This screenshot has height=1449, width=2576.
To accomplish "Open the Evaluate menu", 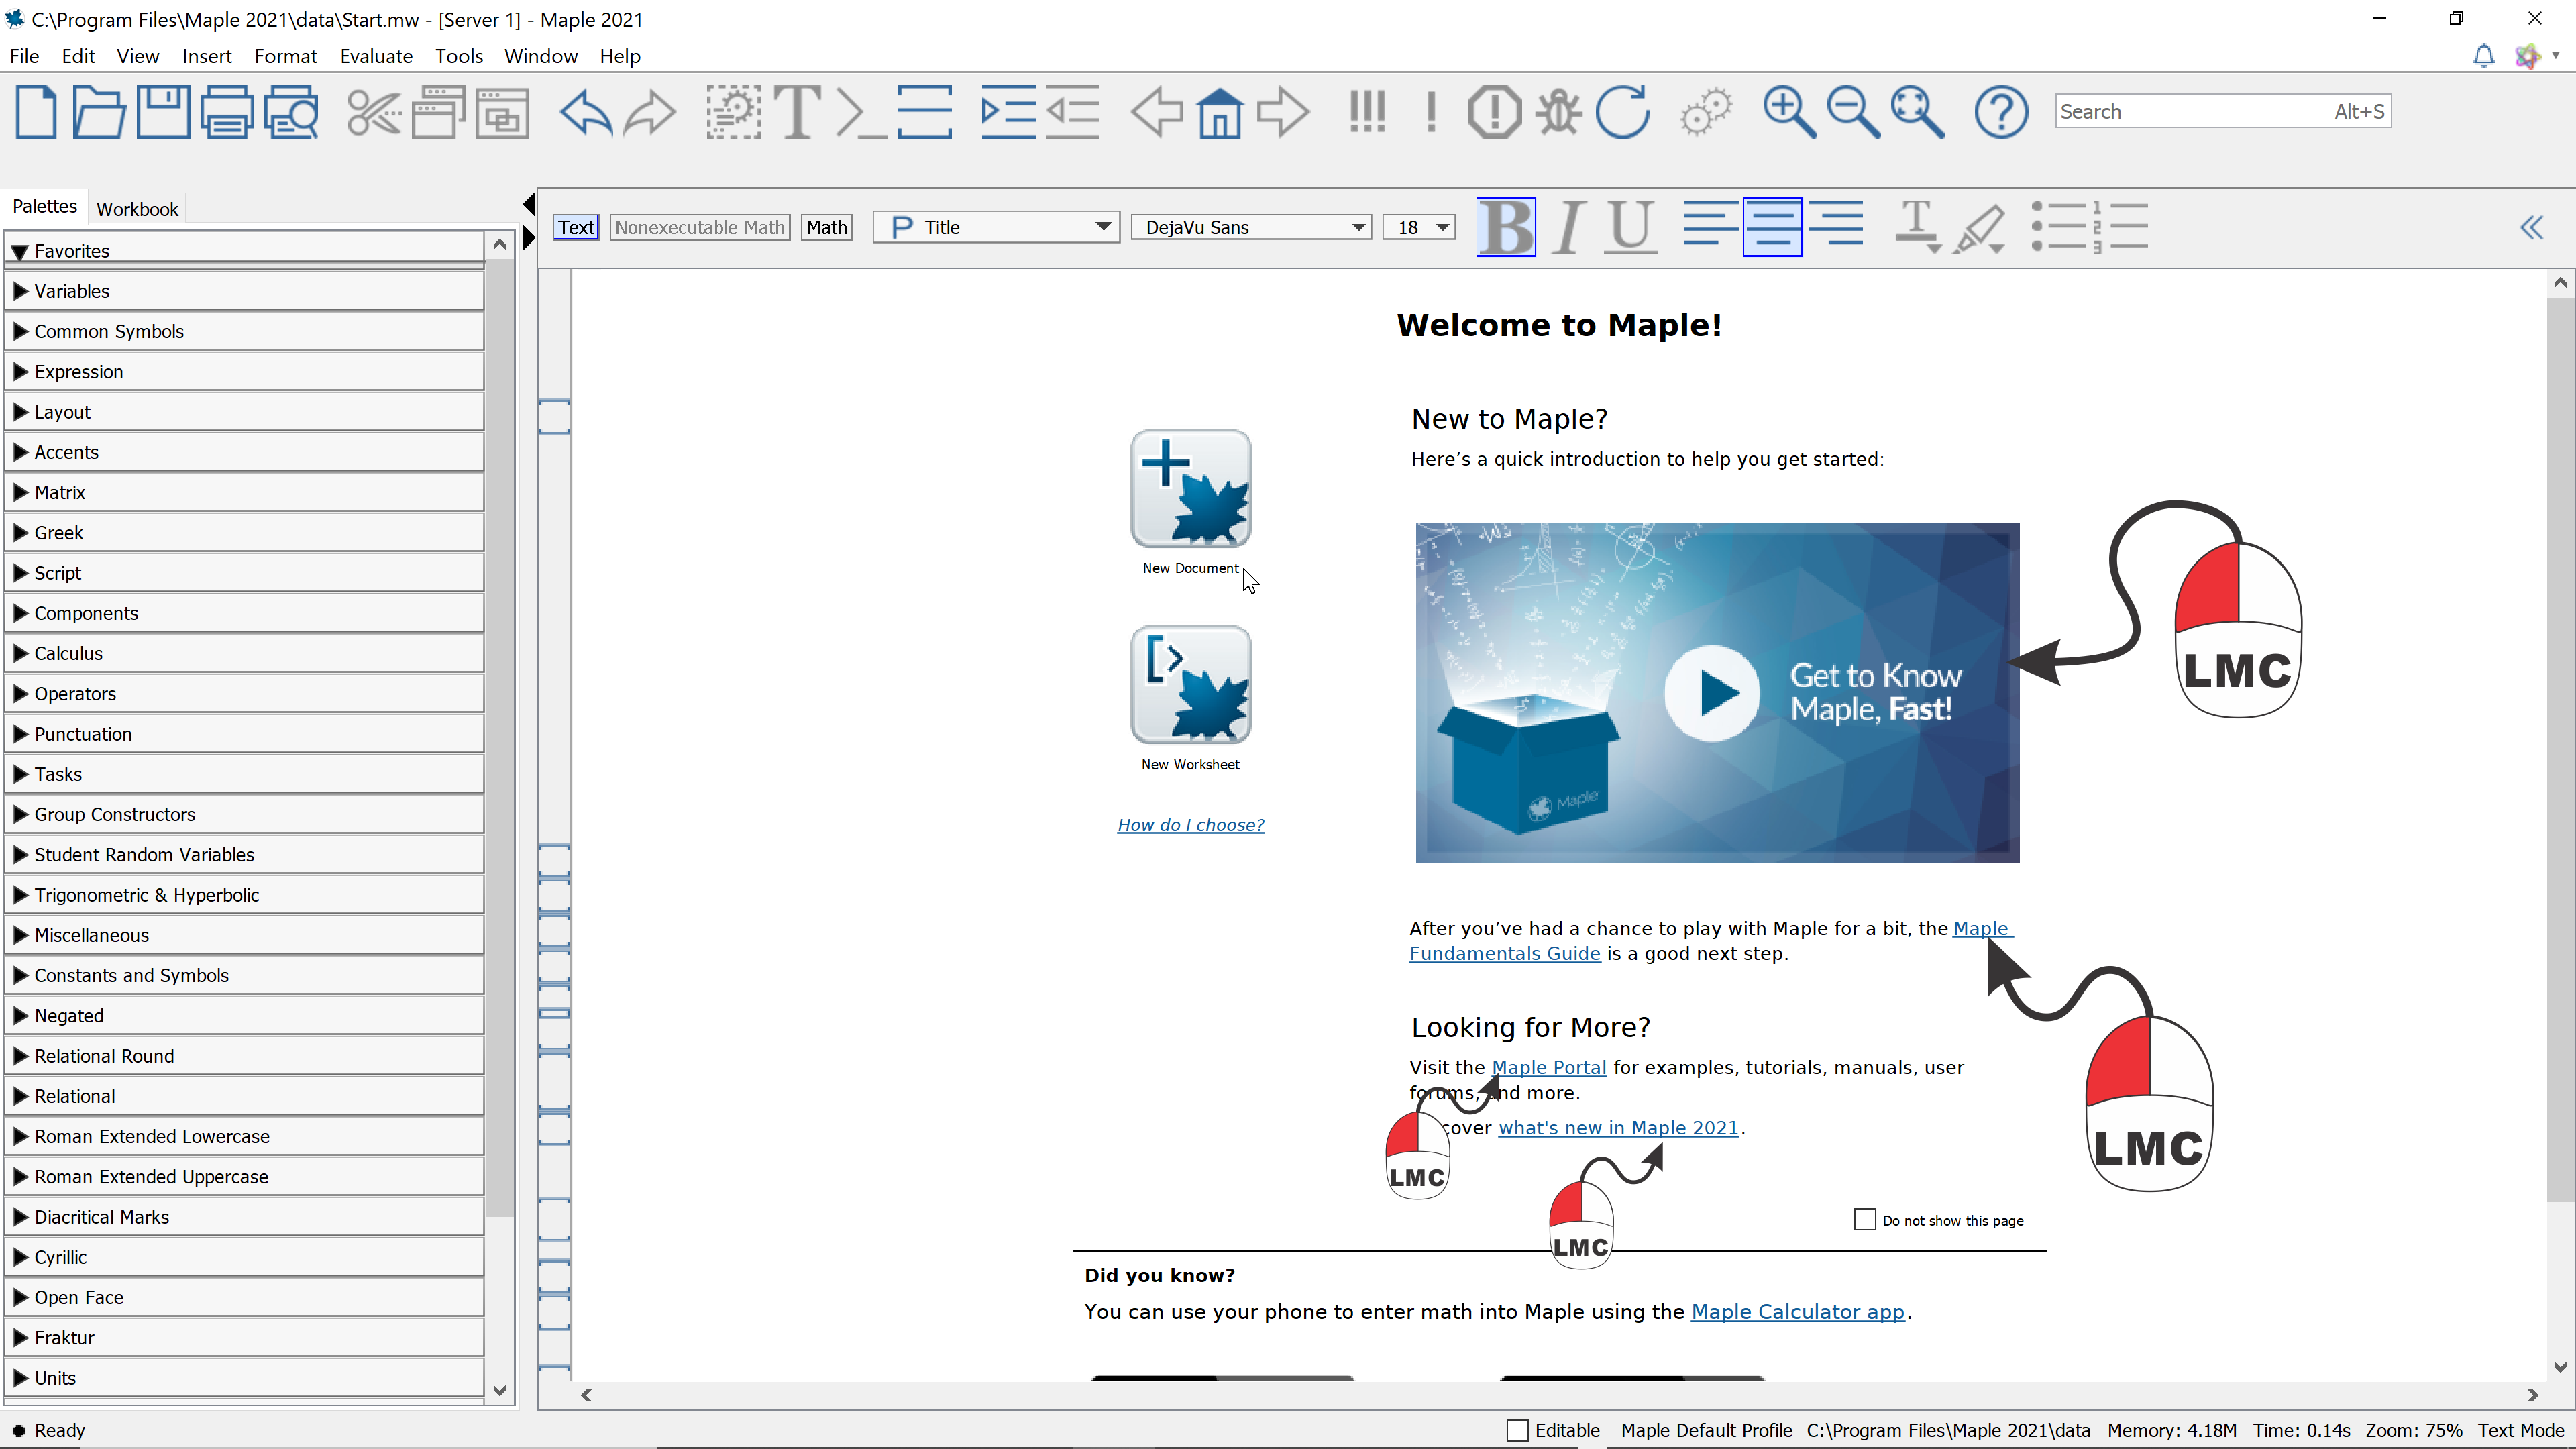I will coord(376,56).
